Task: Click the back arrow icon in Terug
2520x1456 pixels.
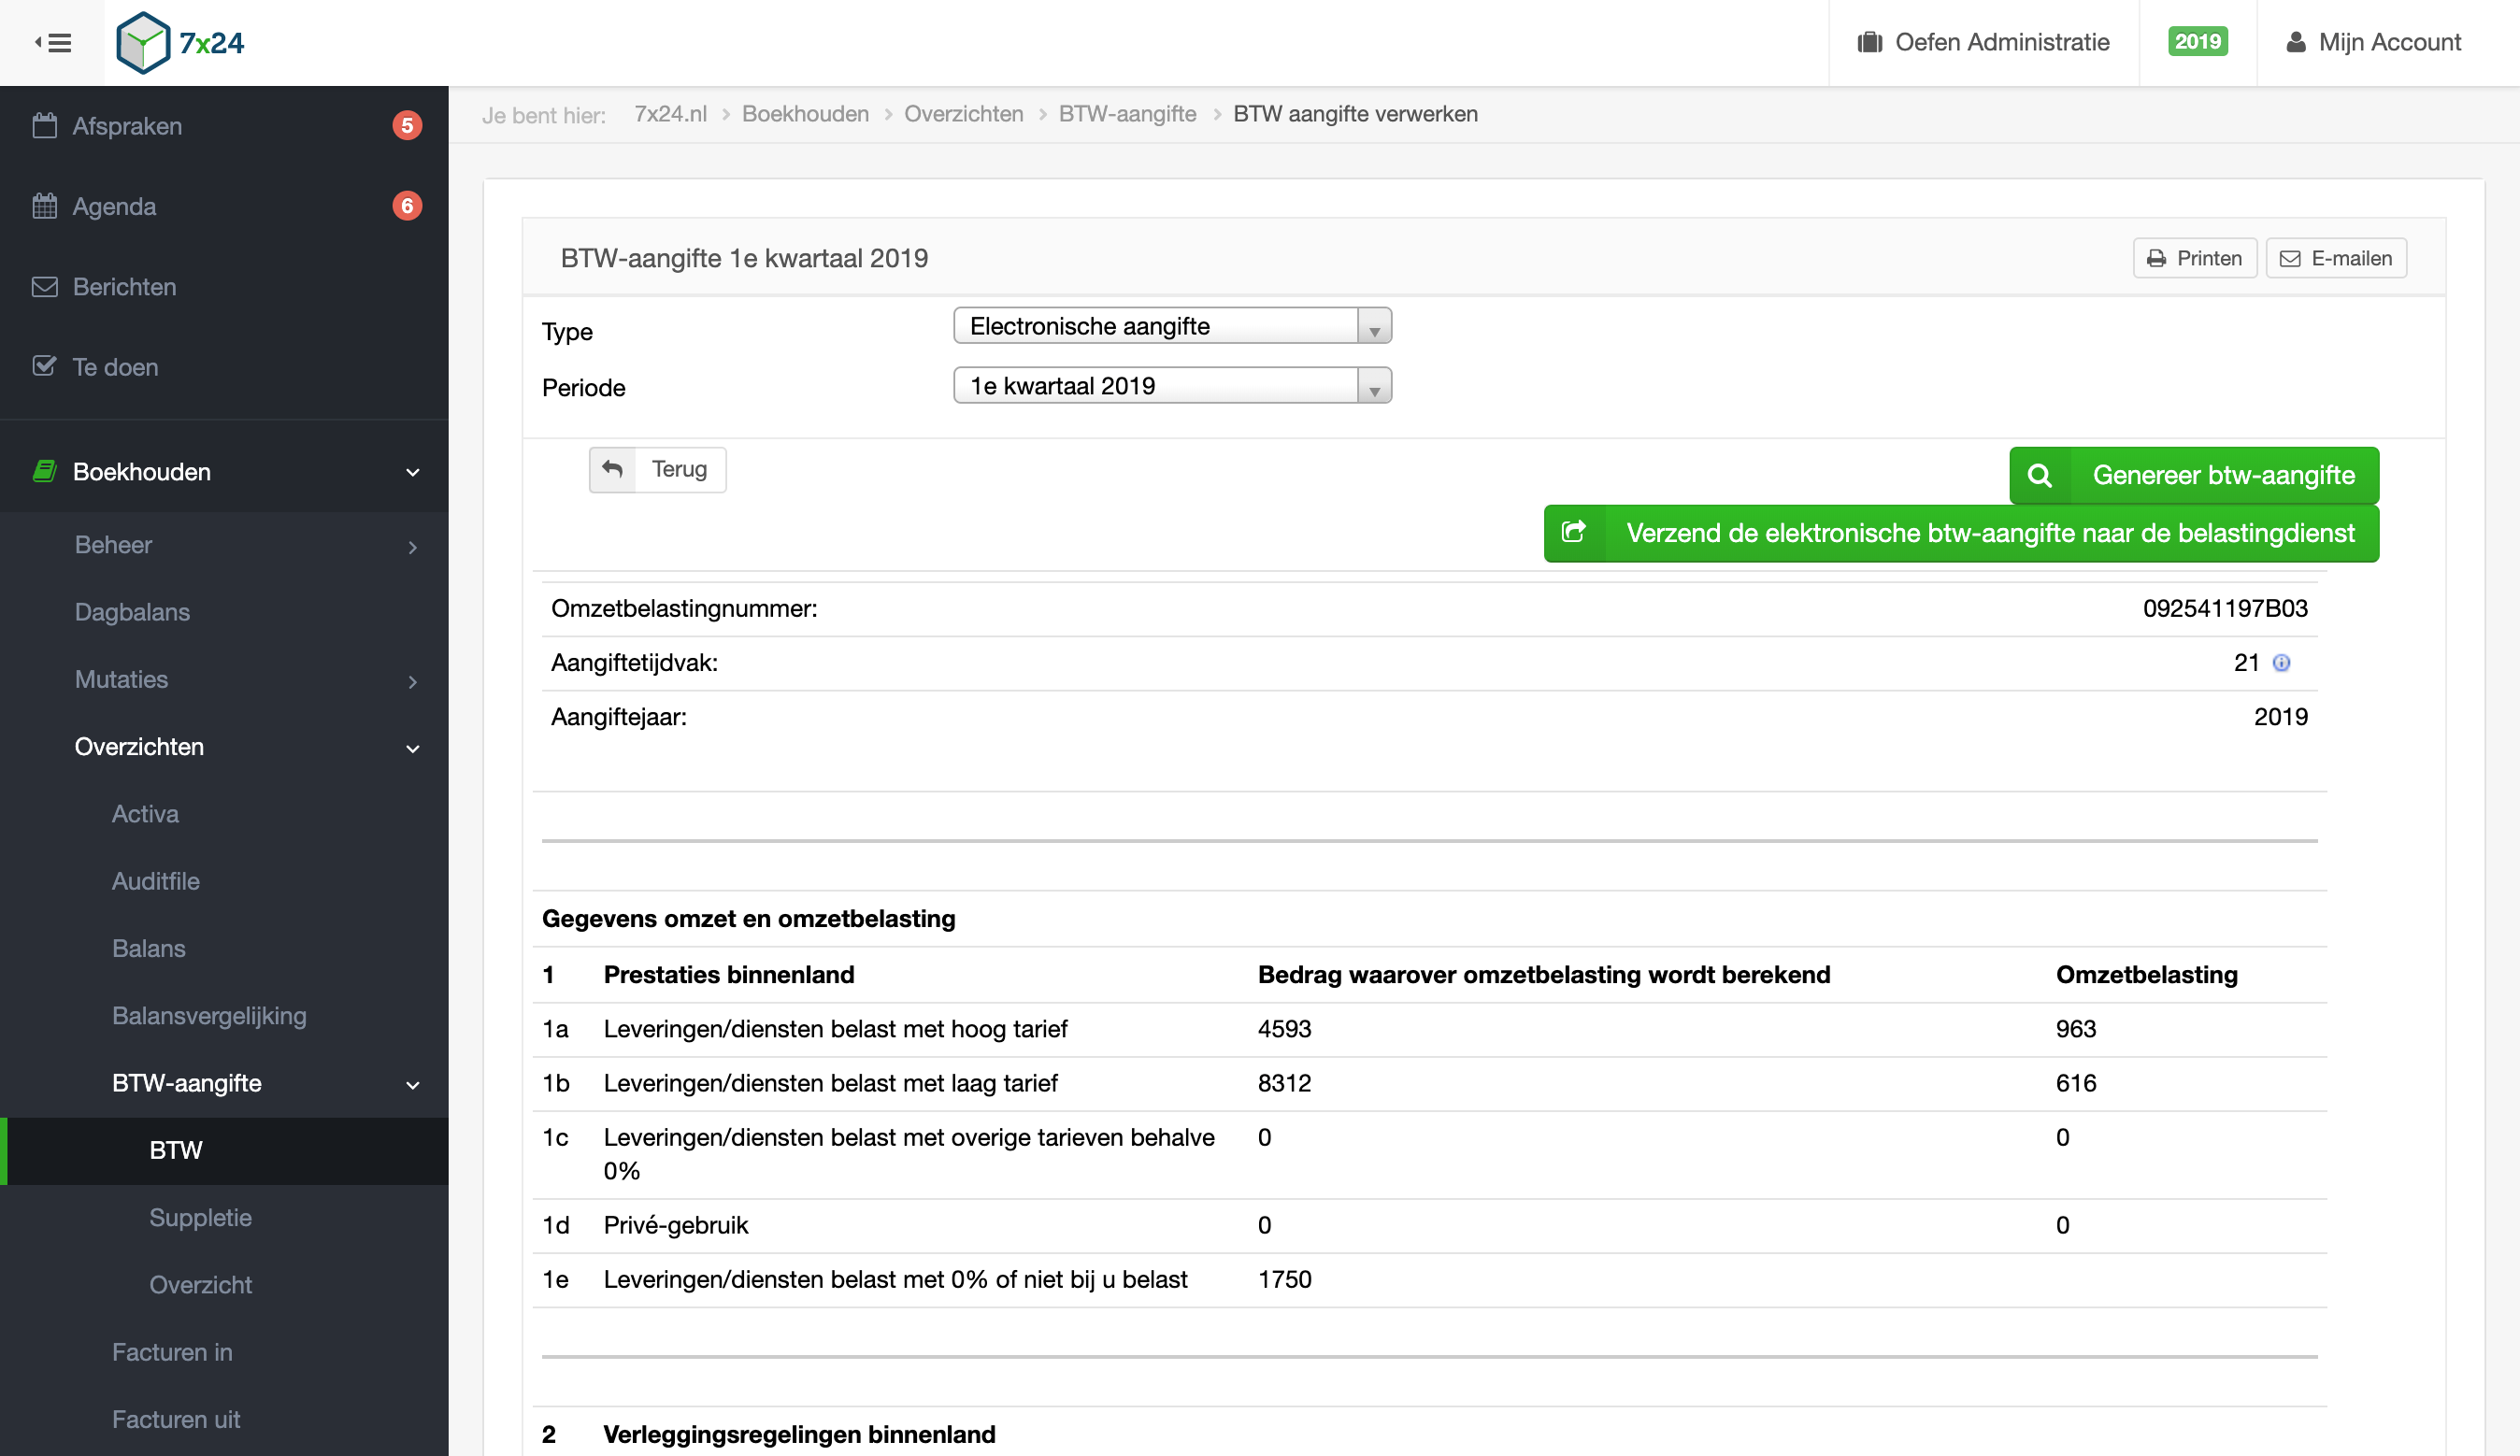Action: tap(612, 469)
